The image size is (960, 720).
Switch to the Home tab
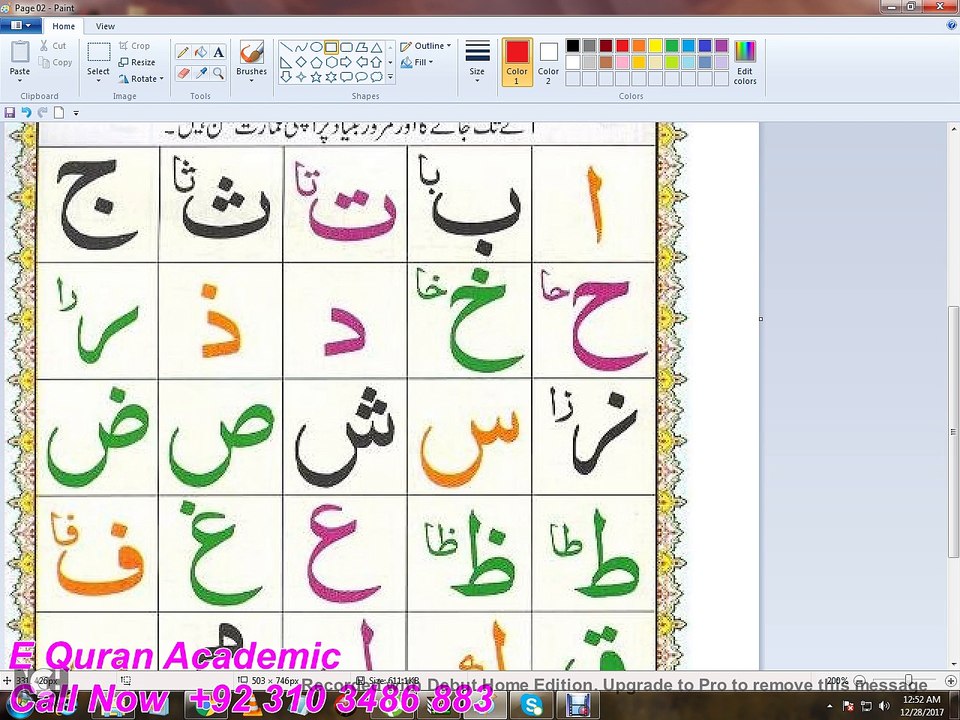[64, 26]
